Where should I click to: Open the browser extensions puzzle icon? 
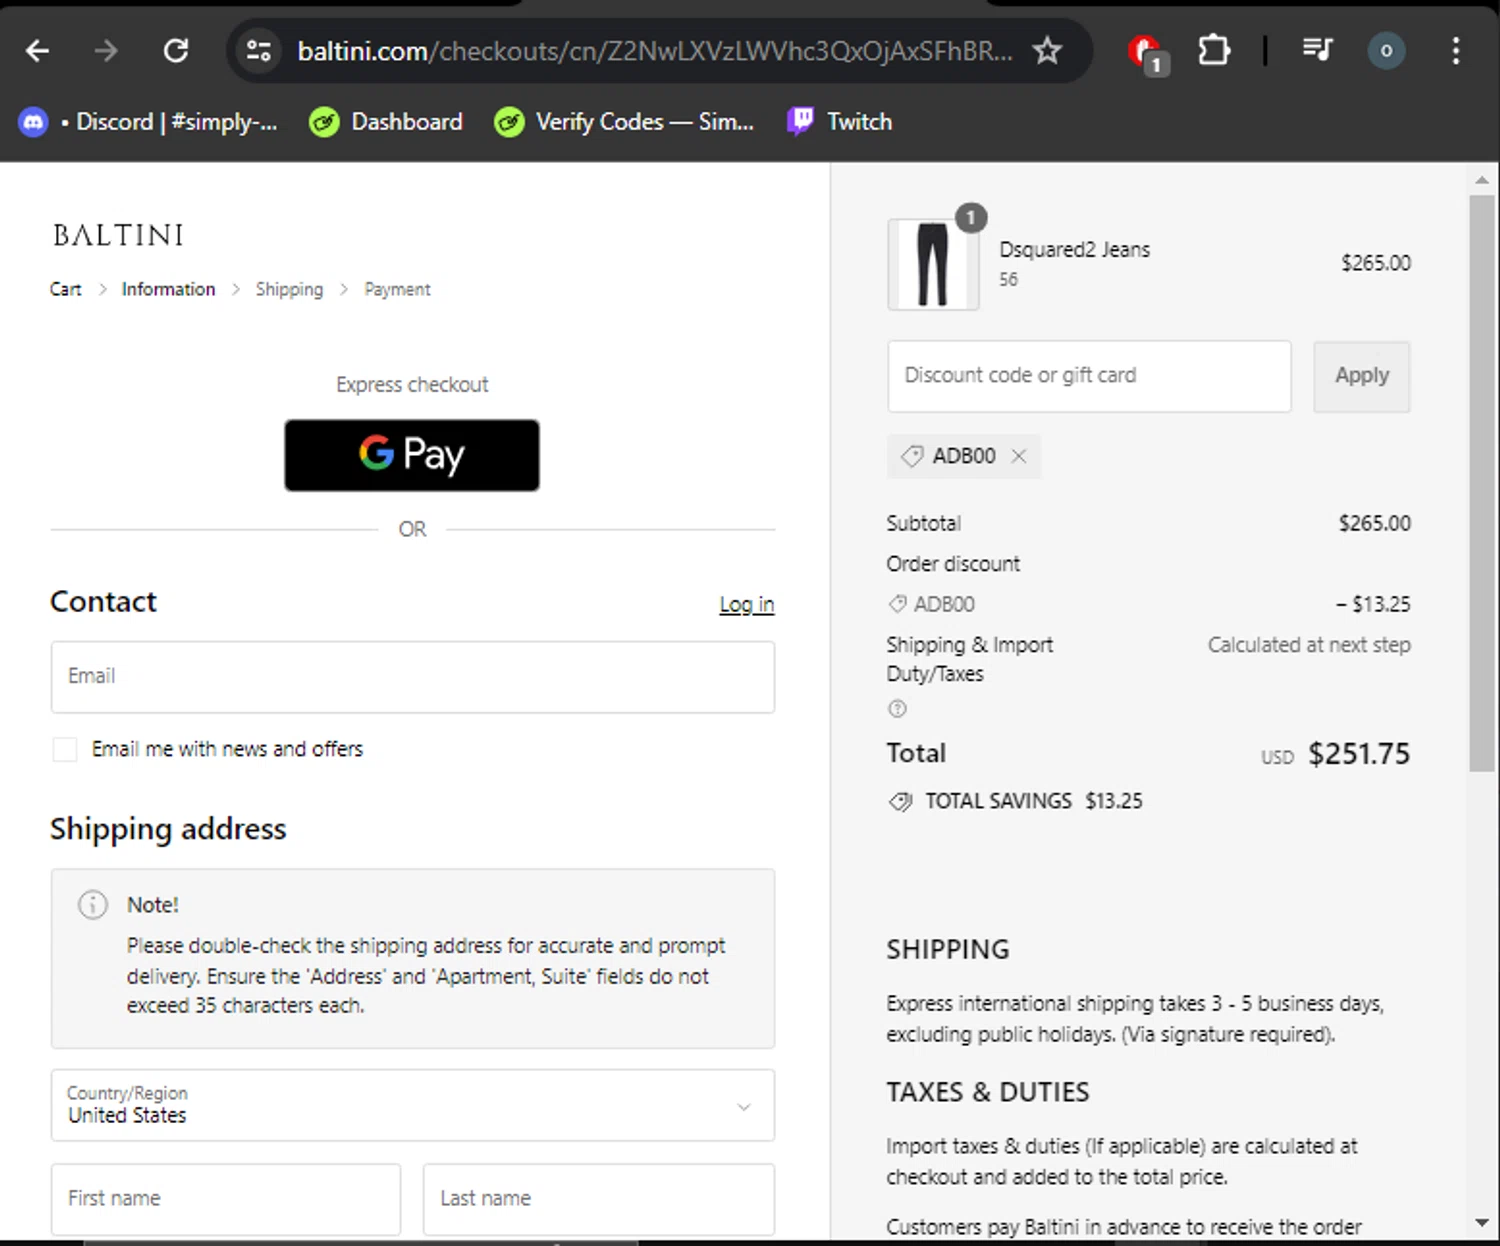(x=1213, y=51)
